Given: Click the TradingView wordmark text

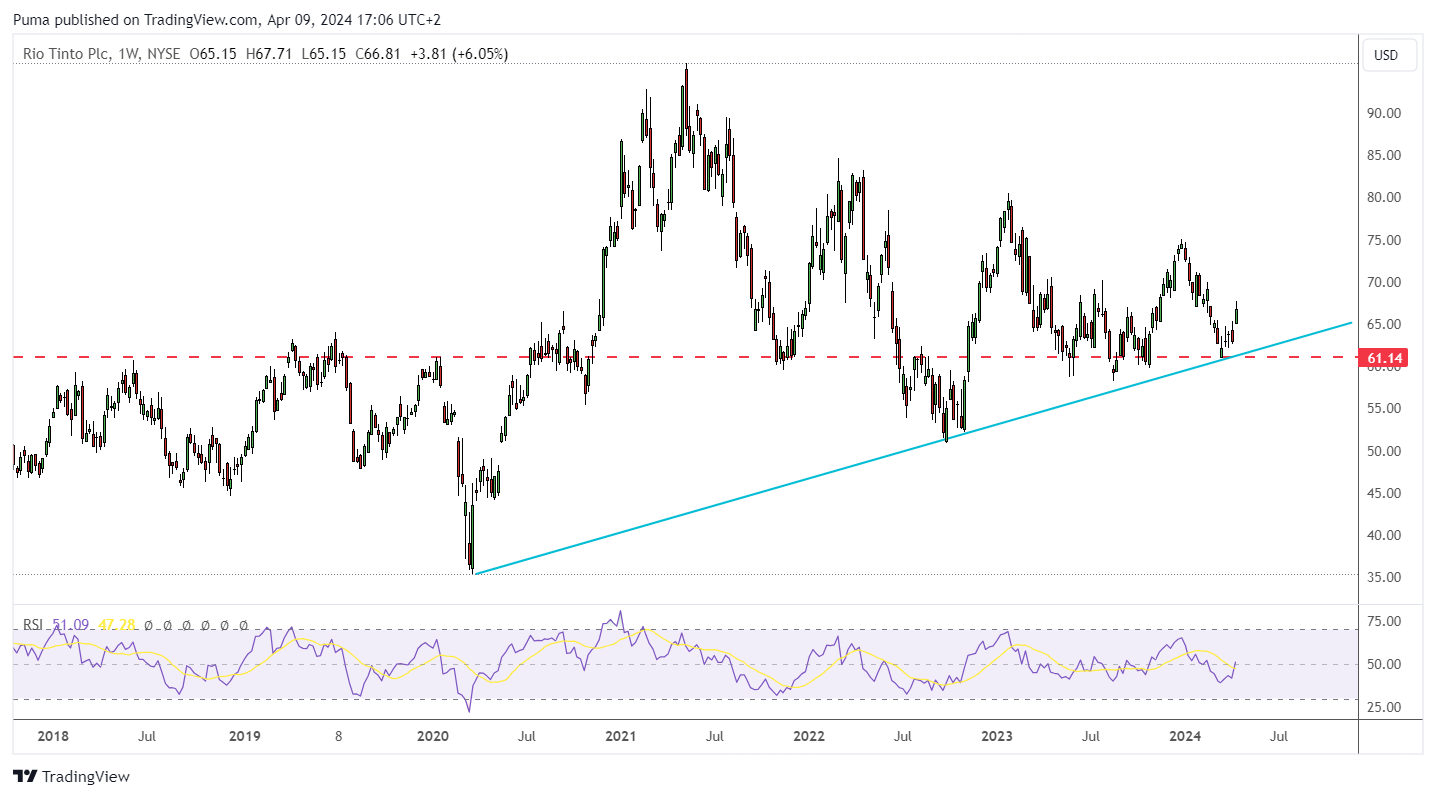Looking at the screenshot, I should point(86,776).
